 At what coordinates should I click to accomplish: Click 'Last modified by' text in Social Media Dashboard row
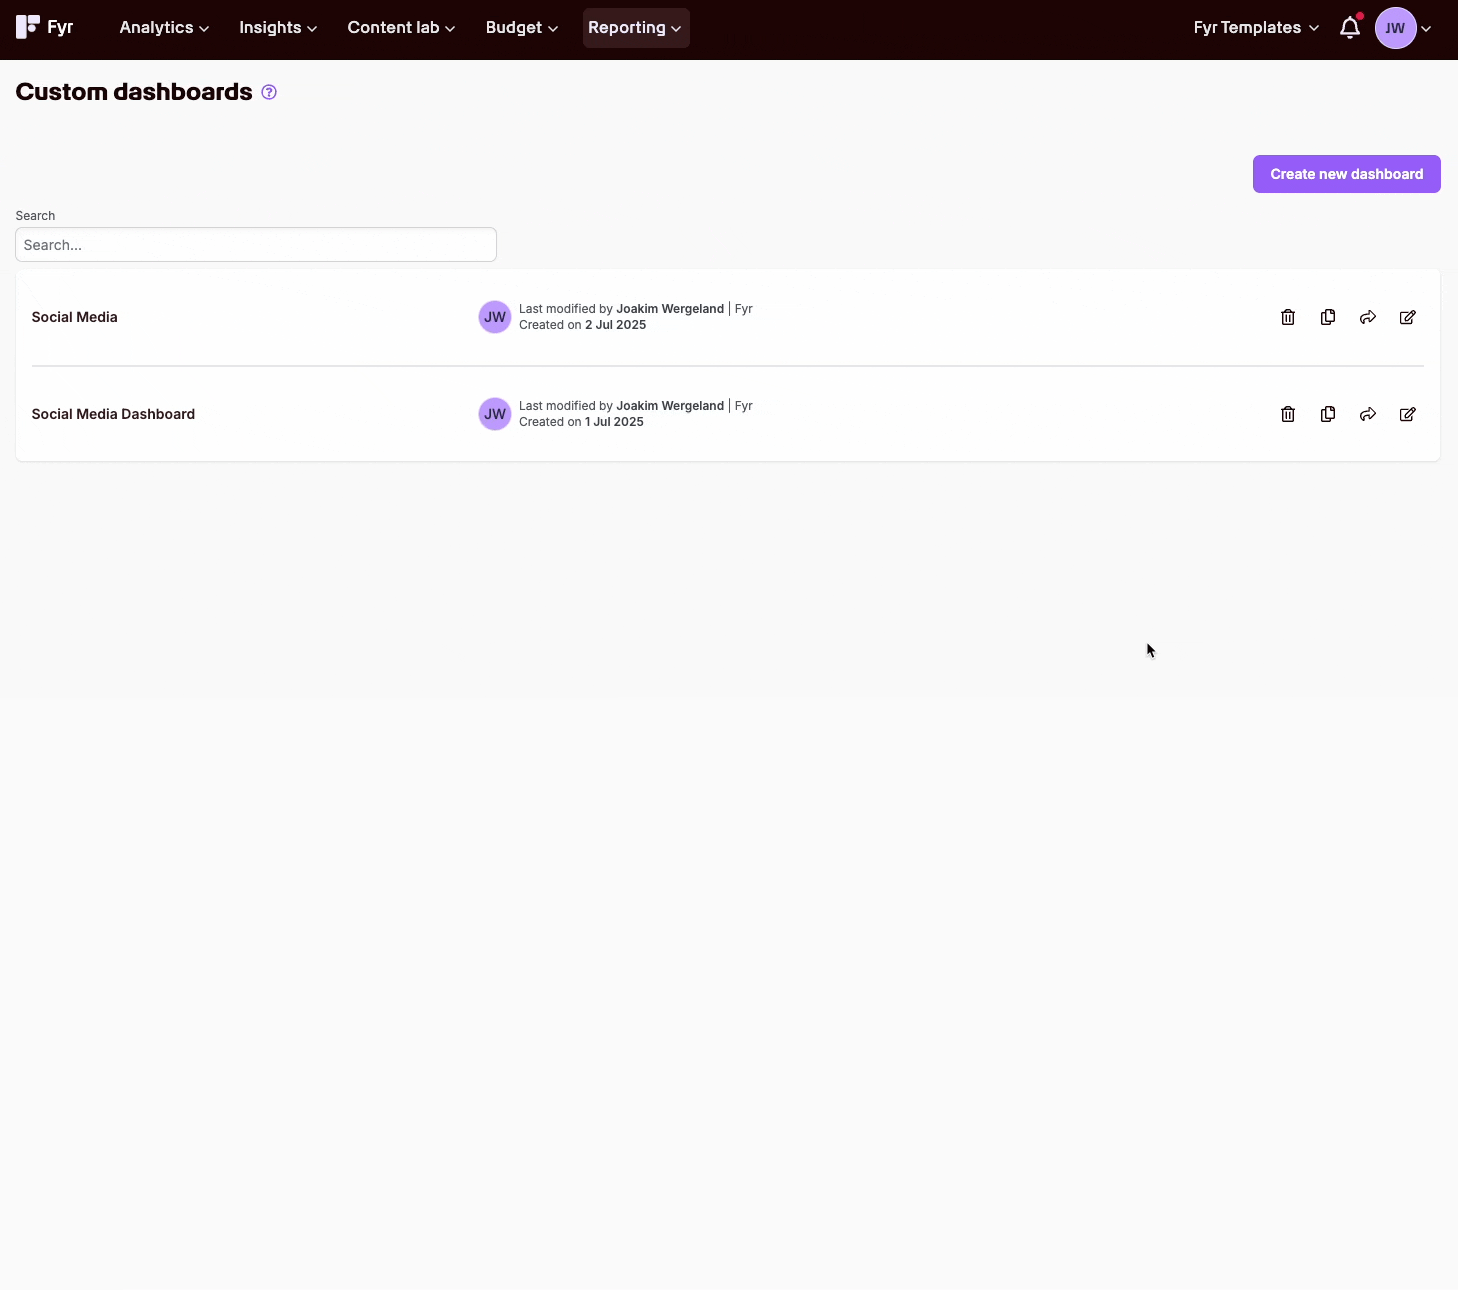coord(566,406)
